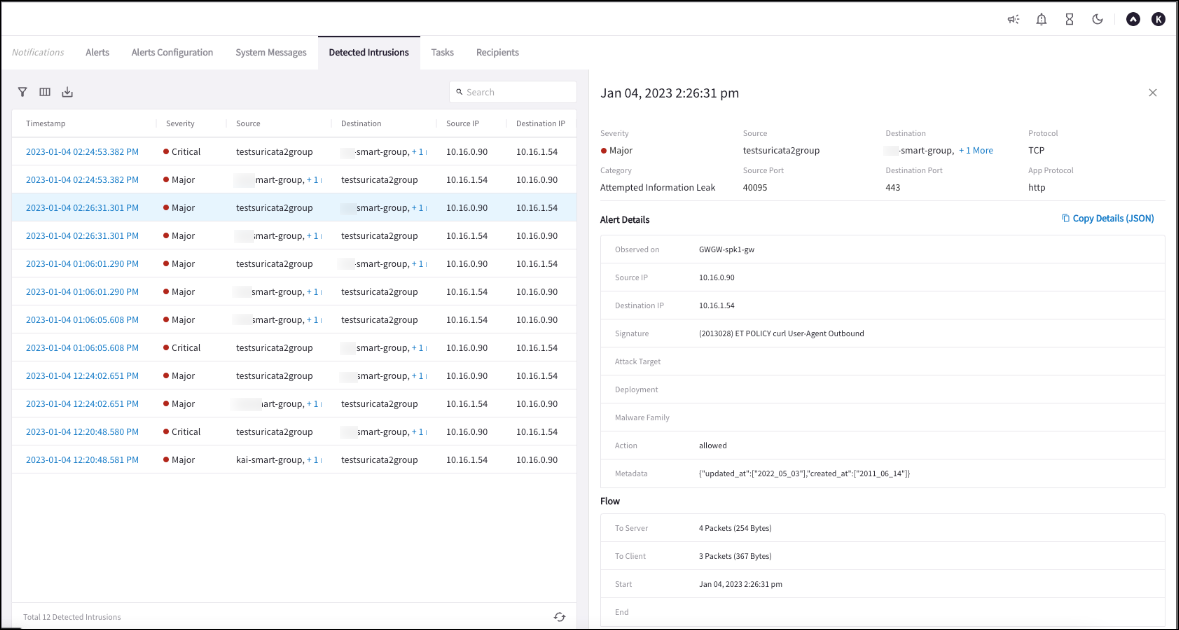Image resolution: width=1179 pixels, height=630 pixels.
Task: Open the notifications bell icon
Action: 1041,19
